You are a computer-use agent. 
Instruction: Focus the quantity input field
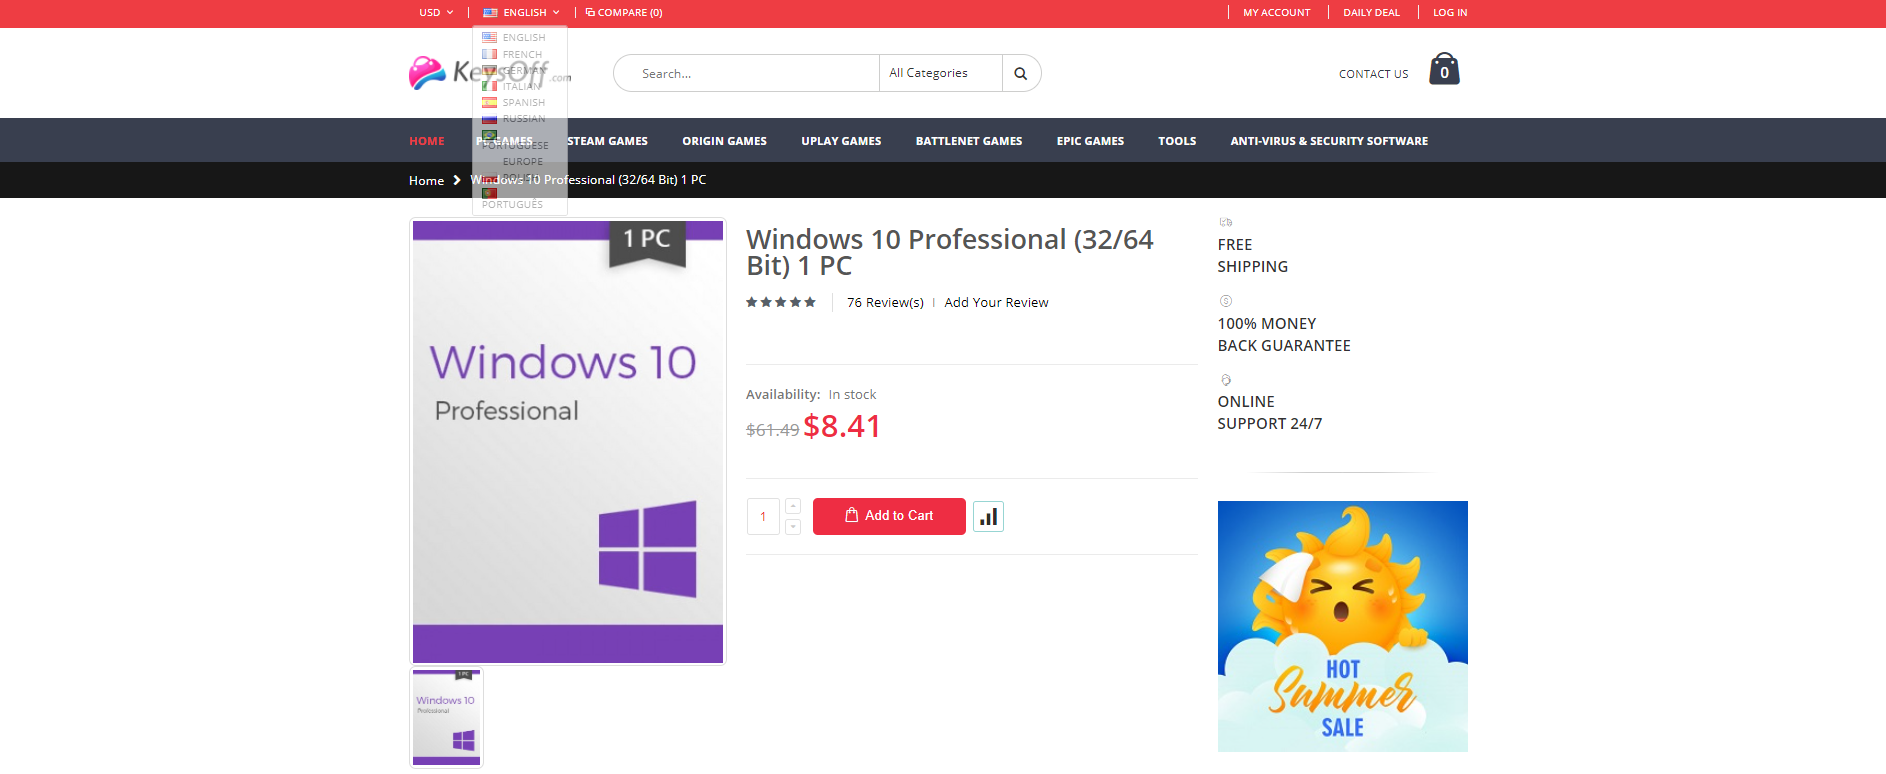pyautogui.click(x=763, y=517)
